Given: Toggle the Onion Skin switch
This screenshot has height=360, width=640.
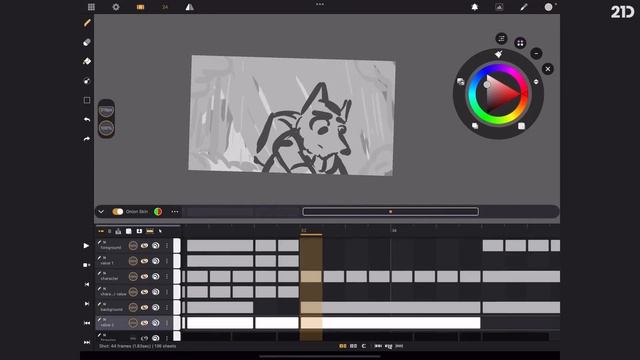Looking at the screenshot, I should [118, 211].
